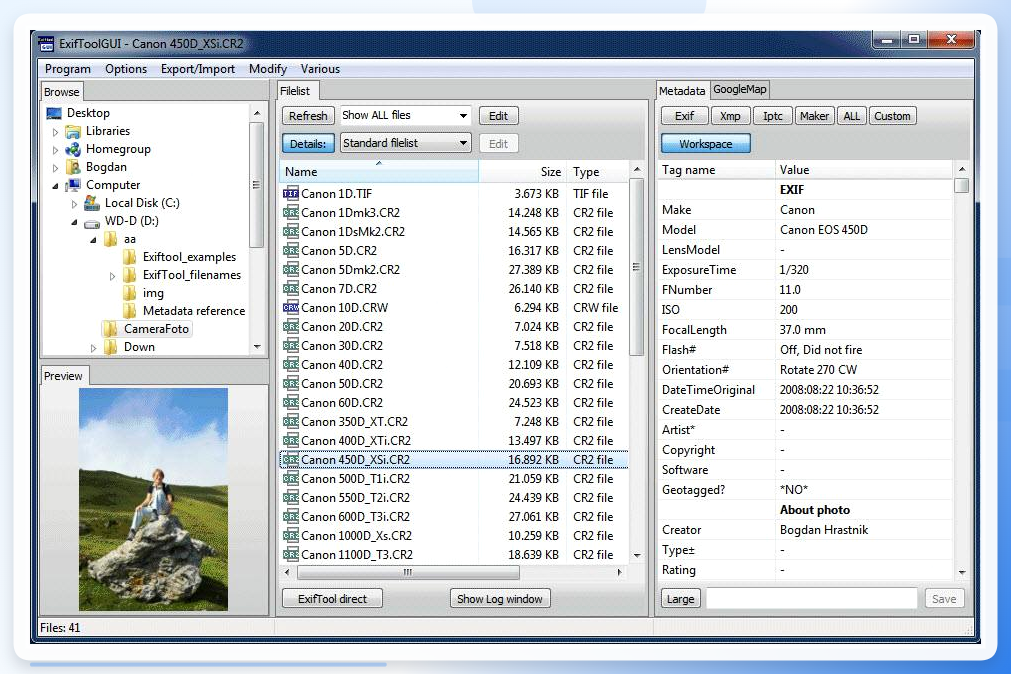Image resolution: width=1011 pixels, height=674 pixels.
Task: Click the Browse tree vertical scrollbar thumb
Action: [257, 185]
